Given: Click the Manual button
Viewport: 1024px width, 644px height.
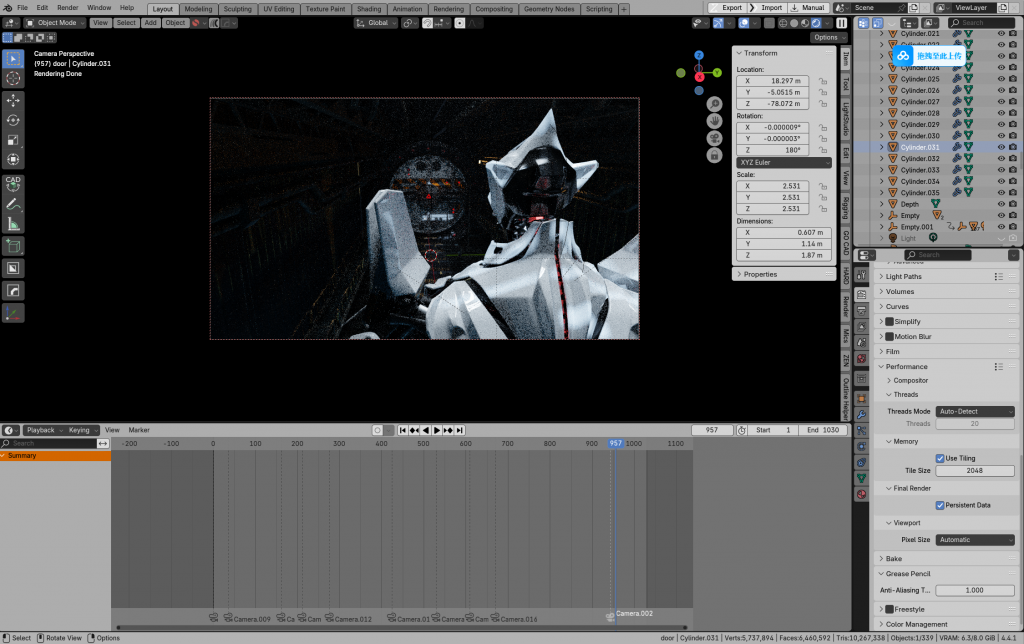Looking at the screenshot, I should [808, 8].
